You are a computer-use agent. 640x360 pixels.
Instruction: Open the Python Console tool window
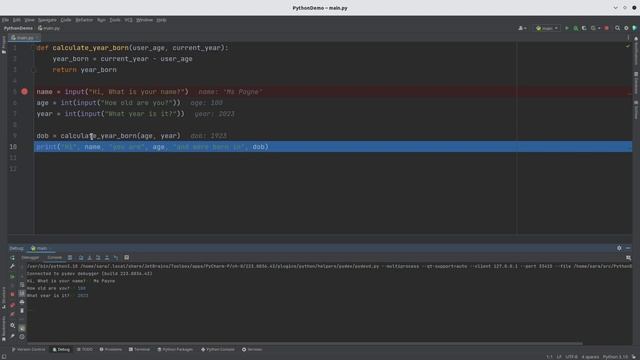218,349
